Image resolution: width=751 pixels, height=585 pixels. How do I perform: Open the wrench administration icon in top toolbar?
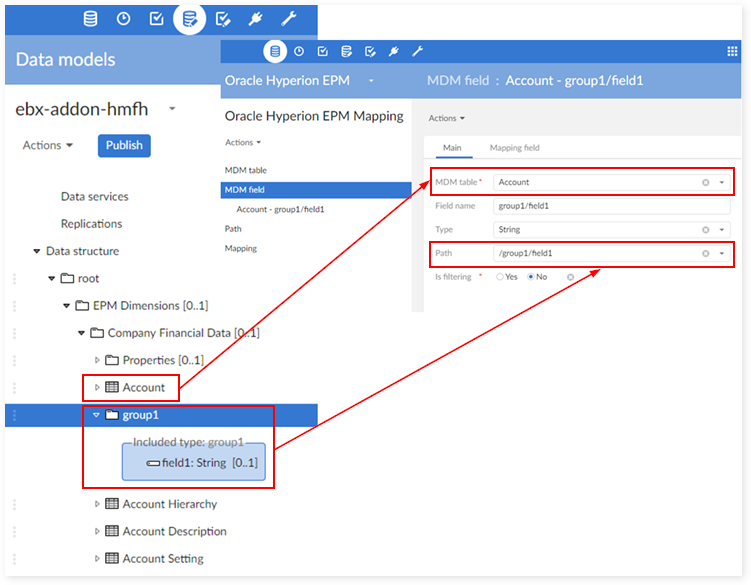(288, 19)
